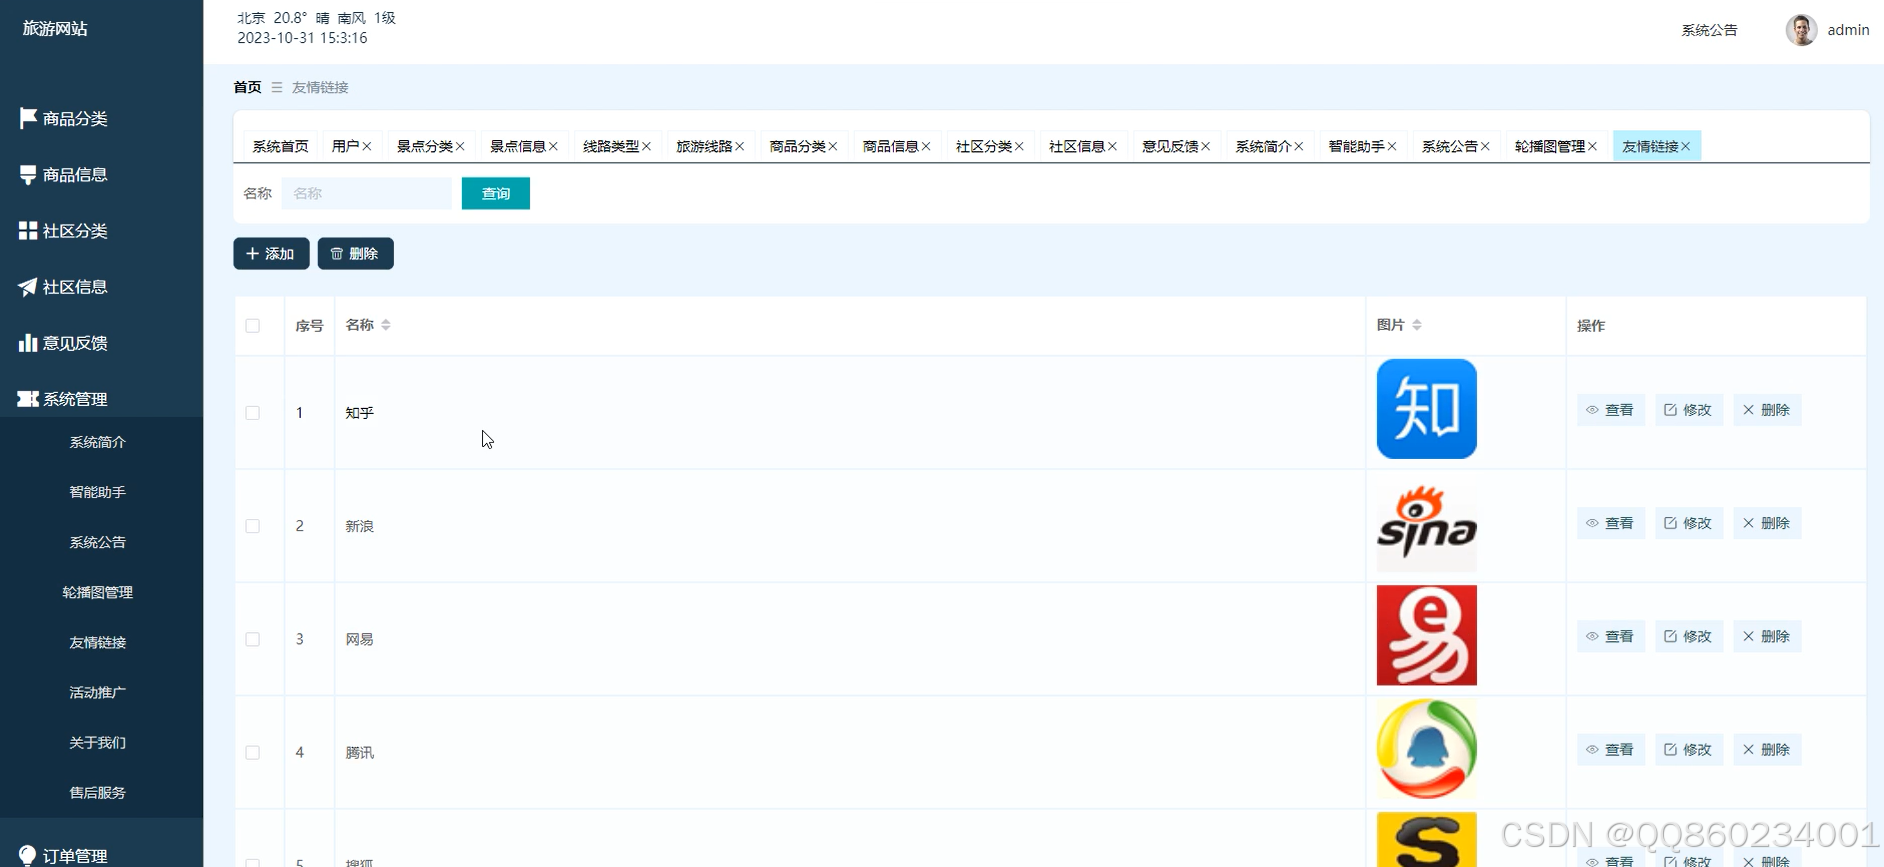Select 智能助手 in the sidebar submenu
The height and width of the screenshot is (867, 1884).
(x=98, y=492)
